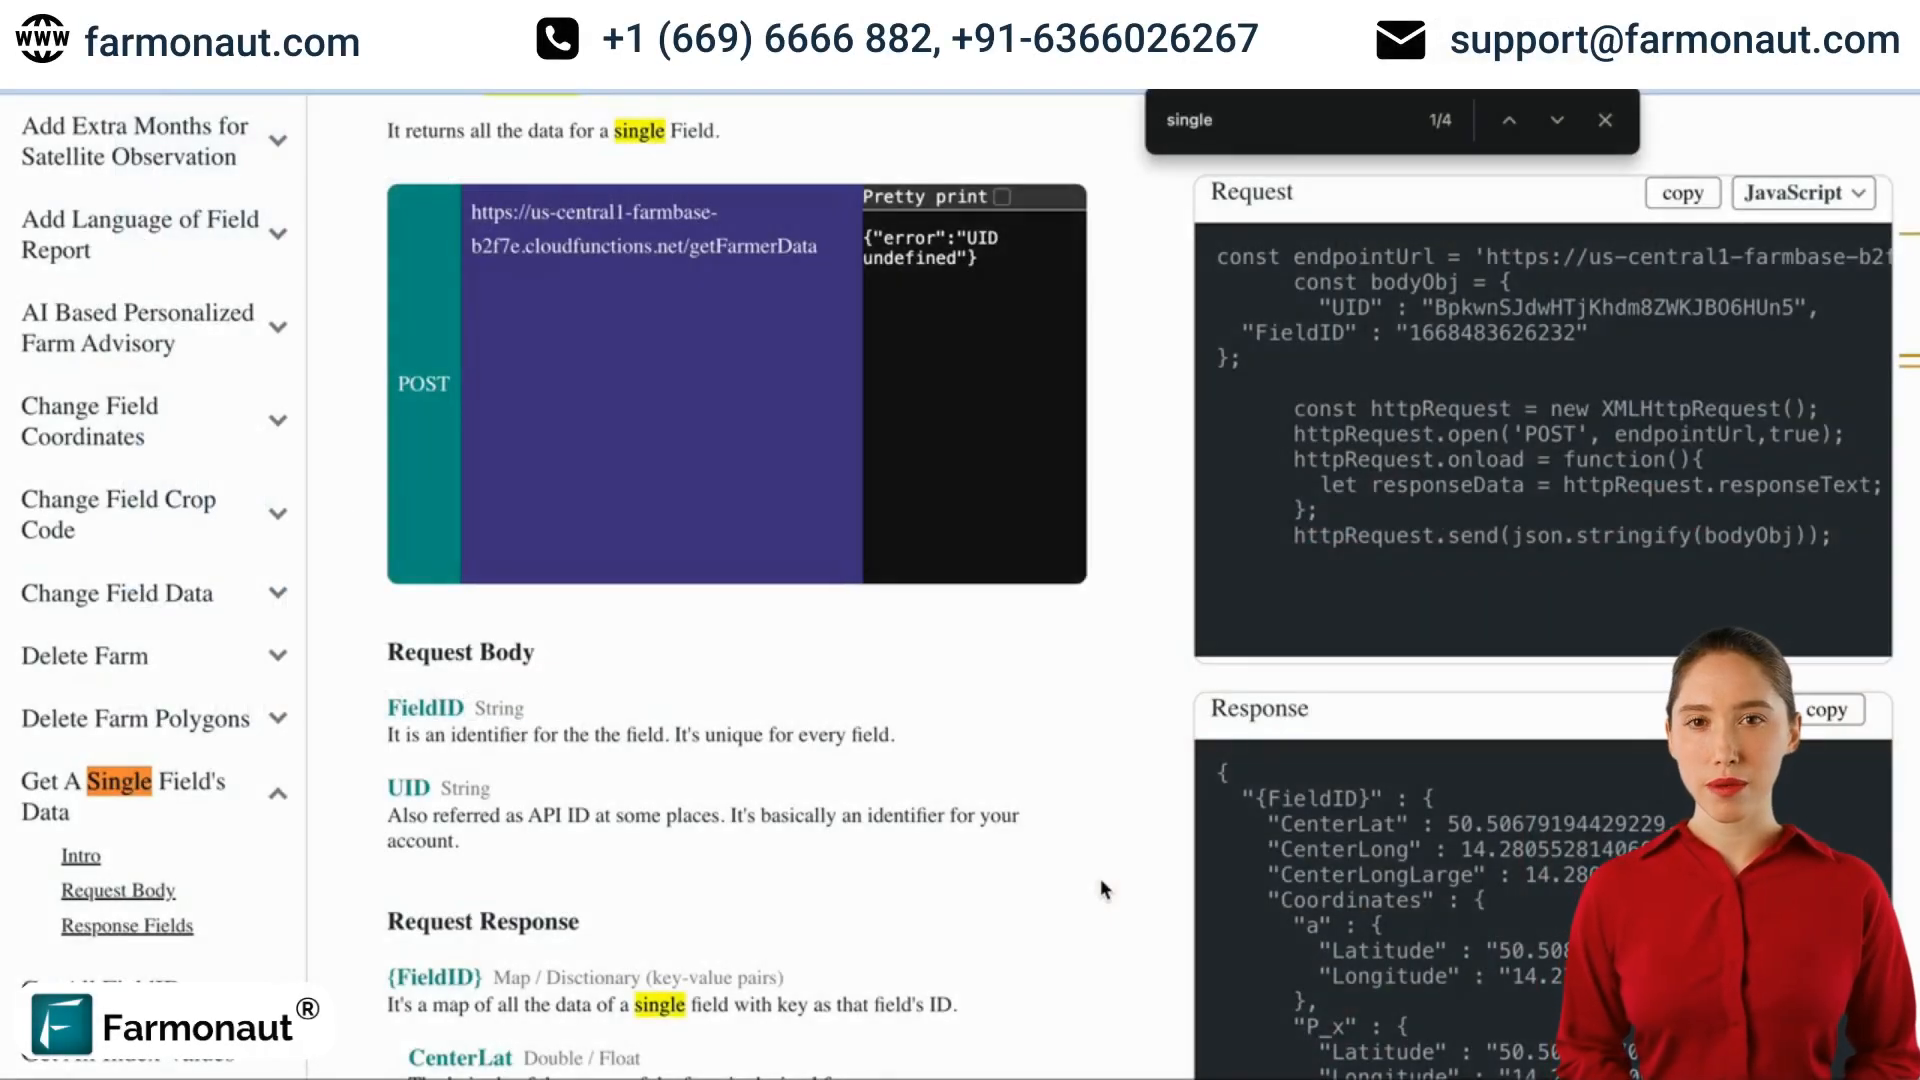
Task: Click the "UID" value line in request code
Action: (x=1567, y=308)
